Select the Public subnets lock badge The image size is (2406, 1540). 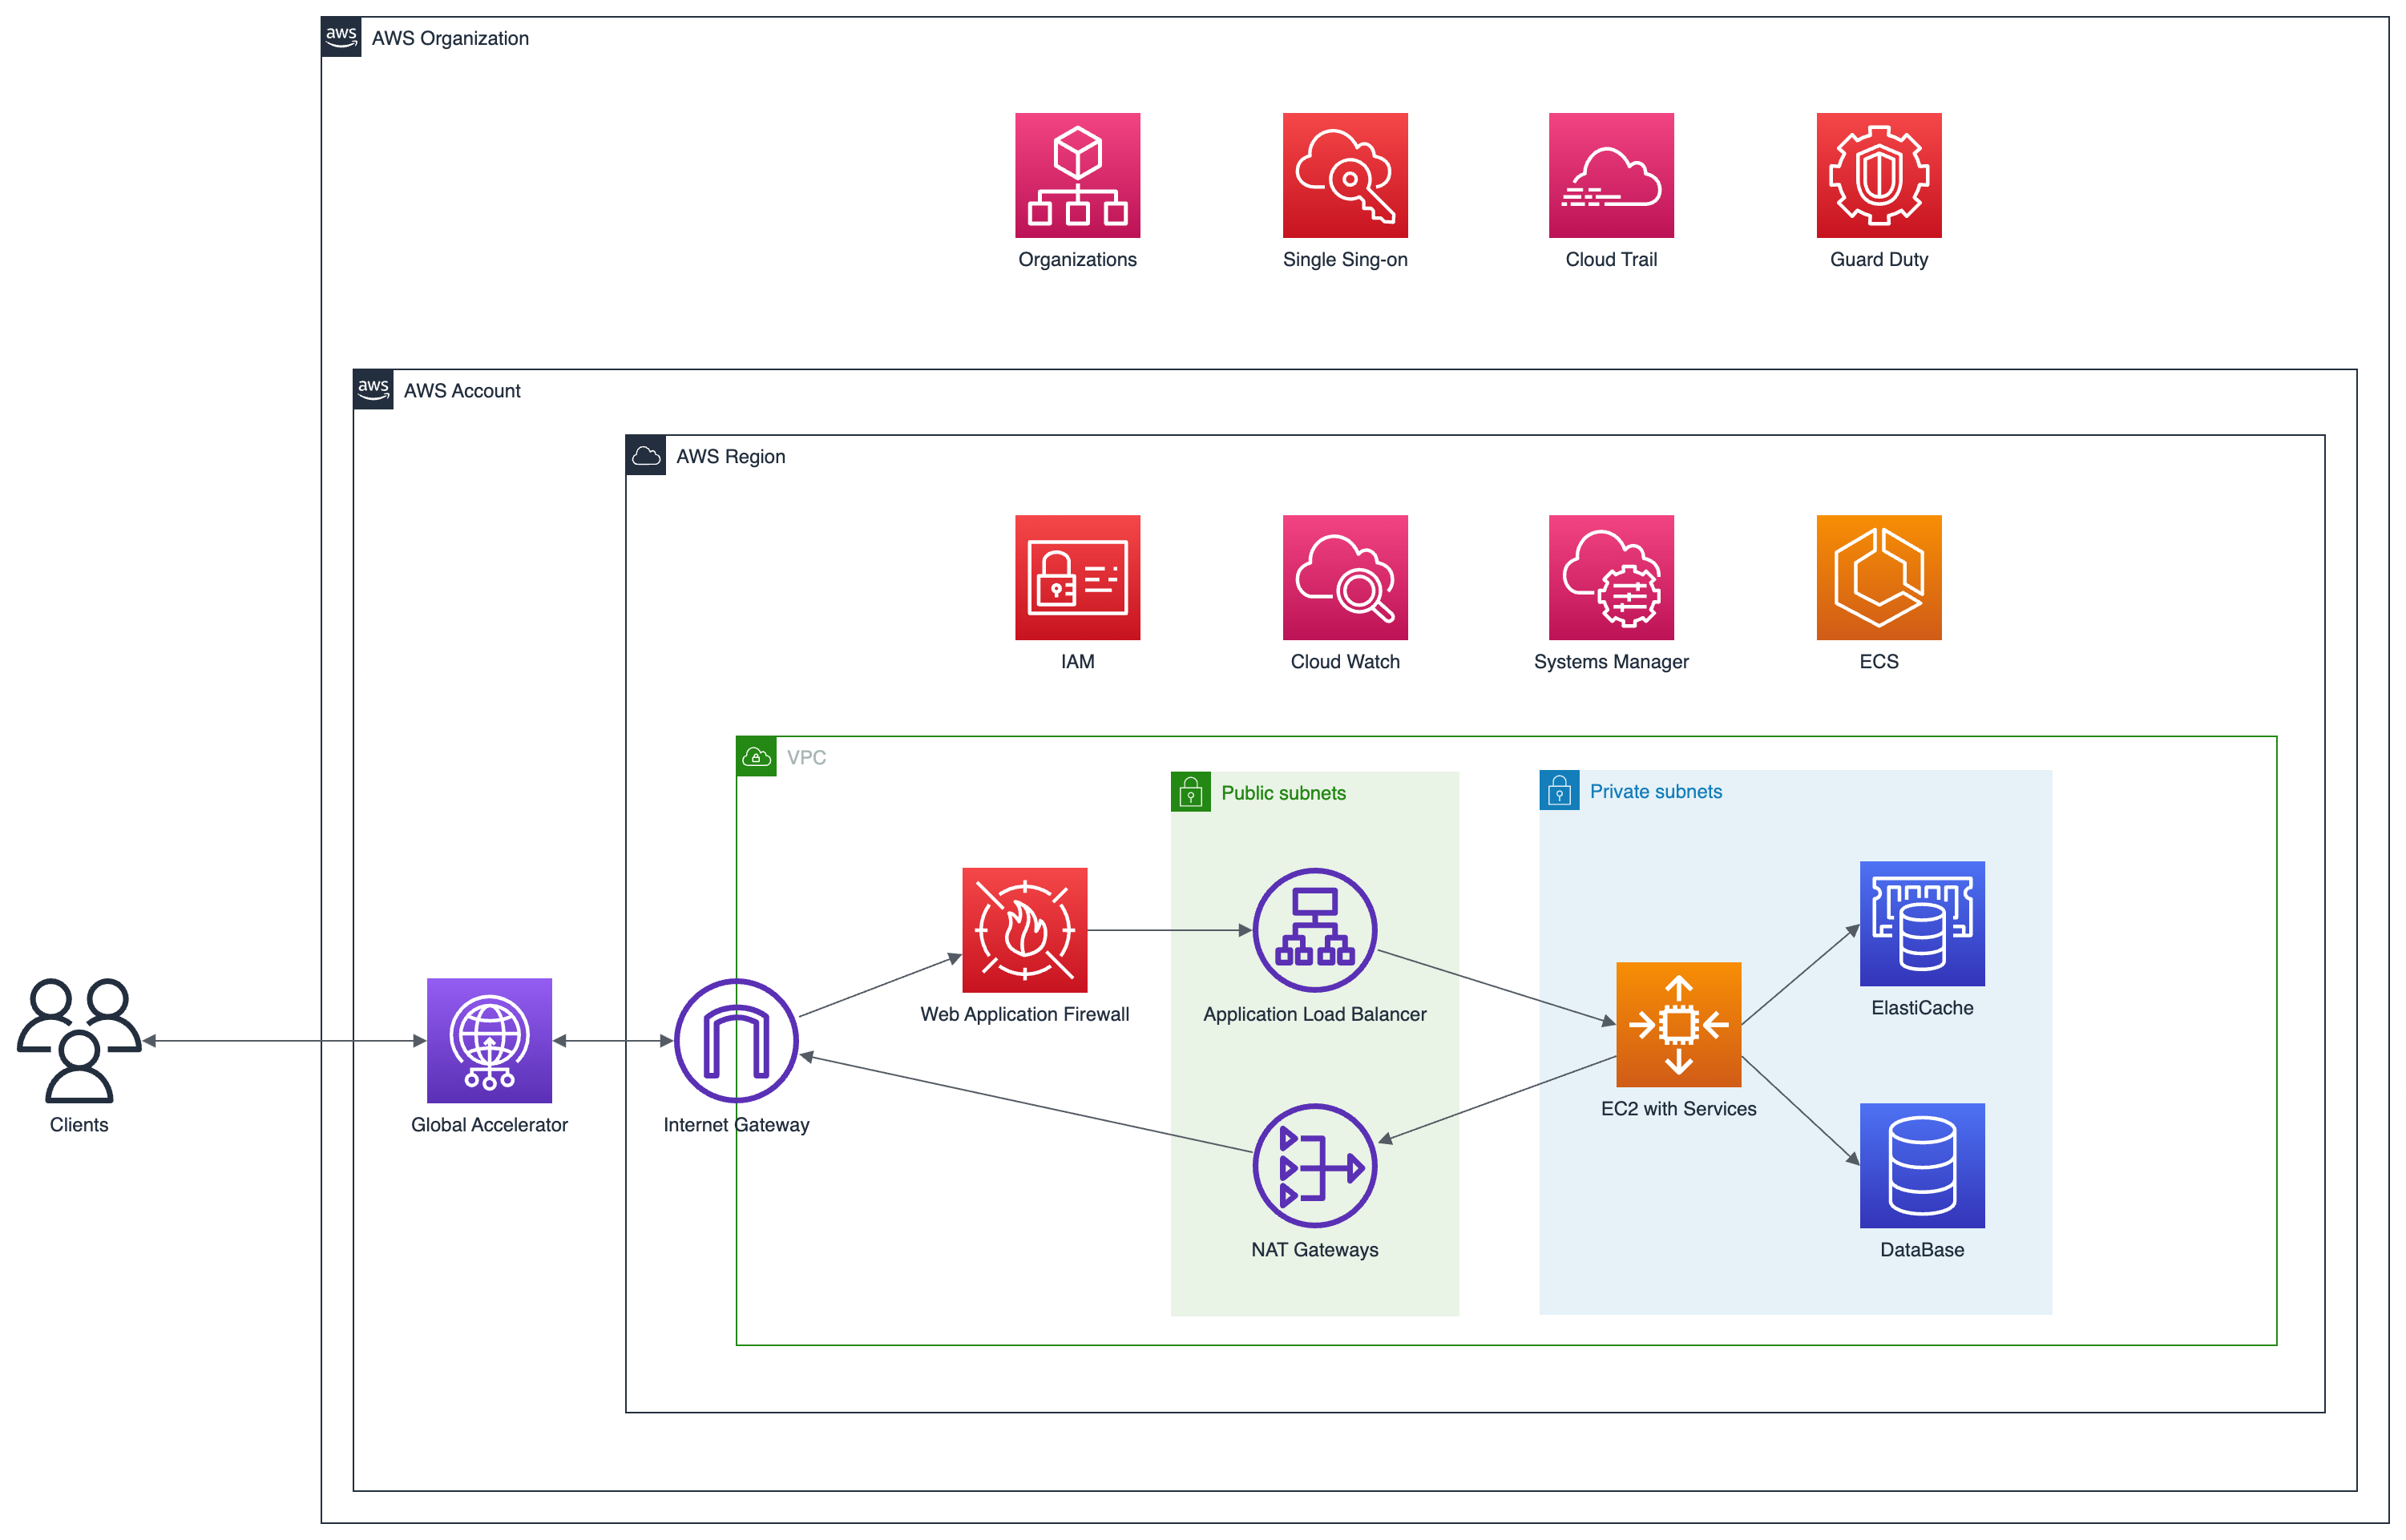pos(1190,791)
